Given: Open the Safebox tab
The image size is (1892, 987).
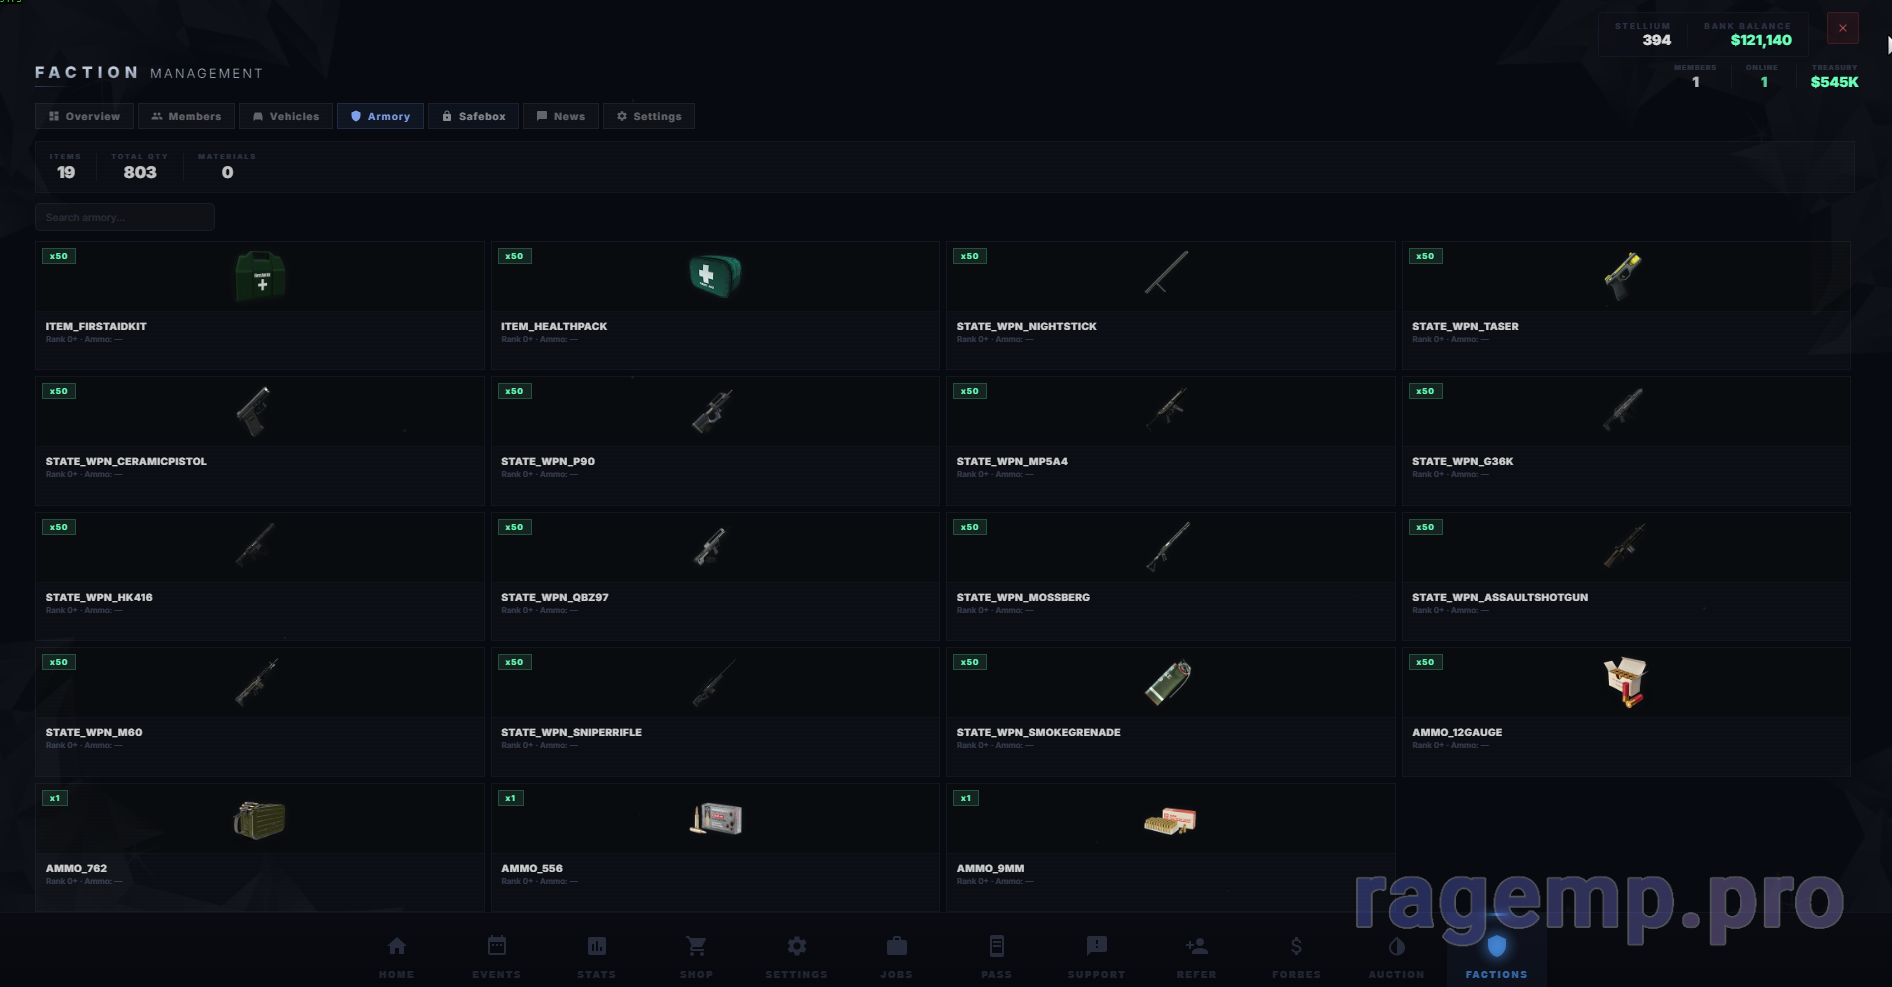Looking at the screenshot, I should coord(474,116).
